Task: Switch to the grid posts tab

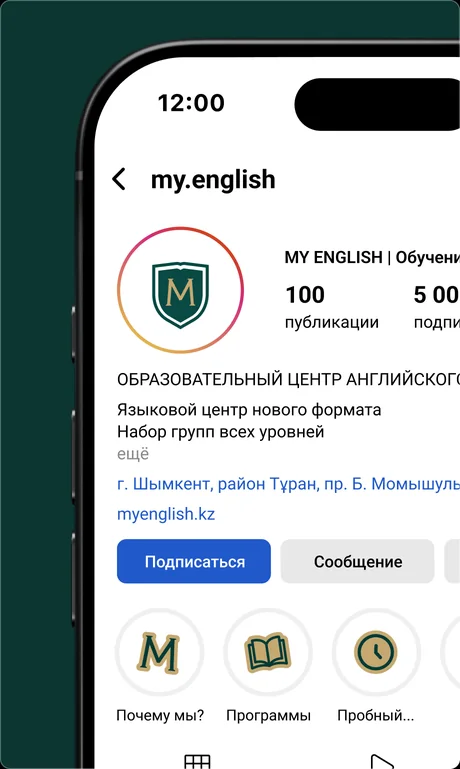Action: (197, 761)
